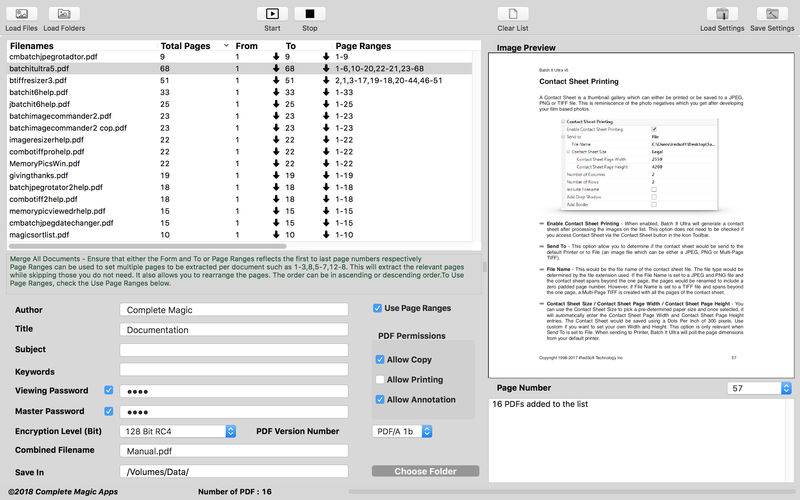The image size is (800, 500).
Task: Click From down arrow for combotiffprohelp.pdf
Action: coord(276,152)
